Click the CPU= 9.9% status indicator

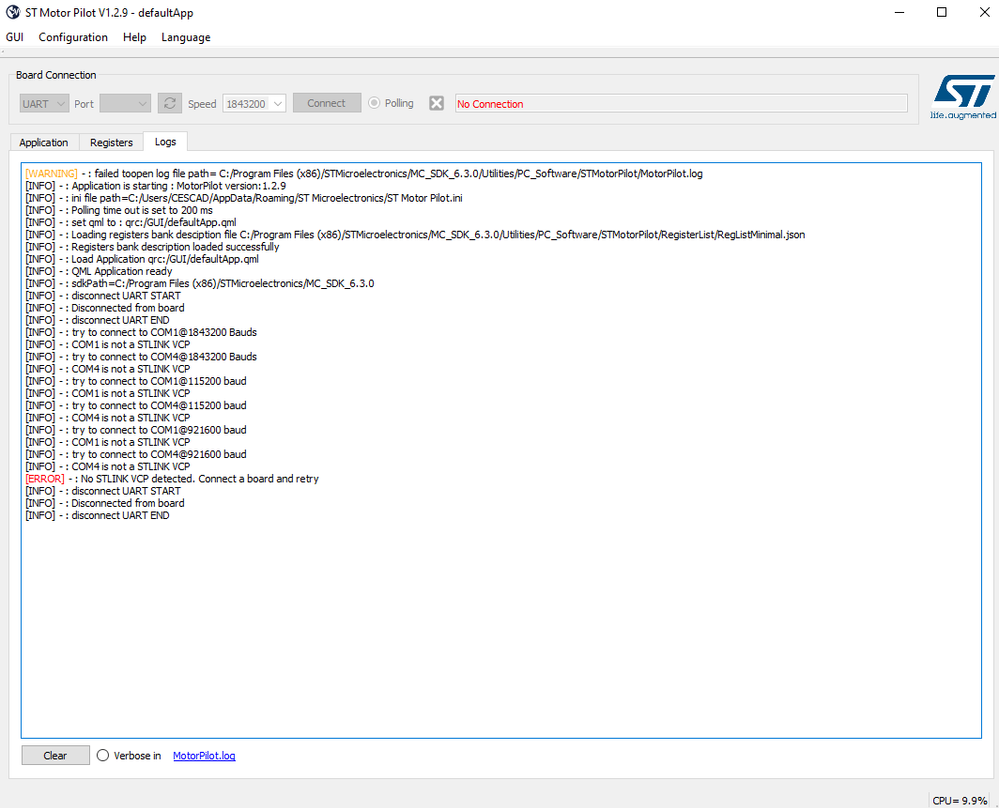[959, 800]
